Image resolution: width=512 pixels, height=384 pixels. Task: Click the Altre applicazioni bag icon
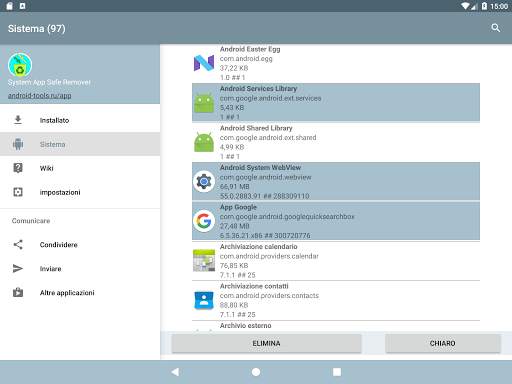coord(18,292)
